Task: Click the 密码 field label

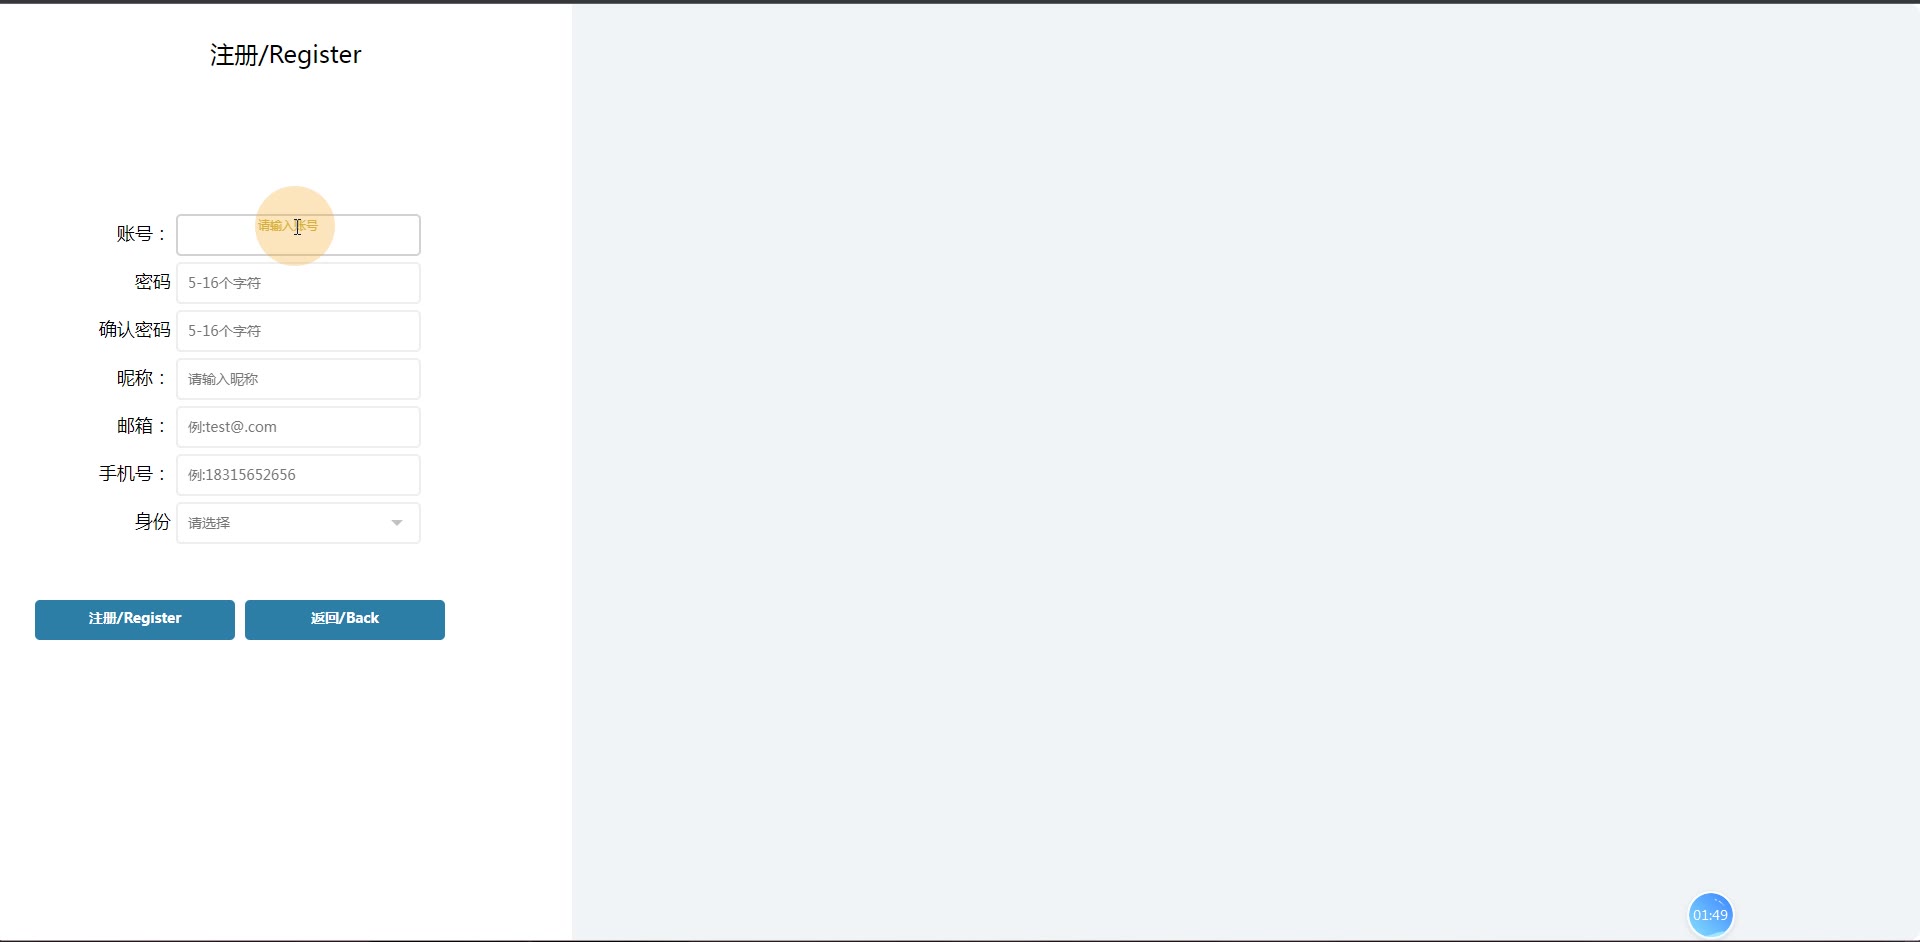Action: (153, 282)
